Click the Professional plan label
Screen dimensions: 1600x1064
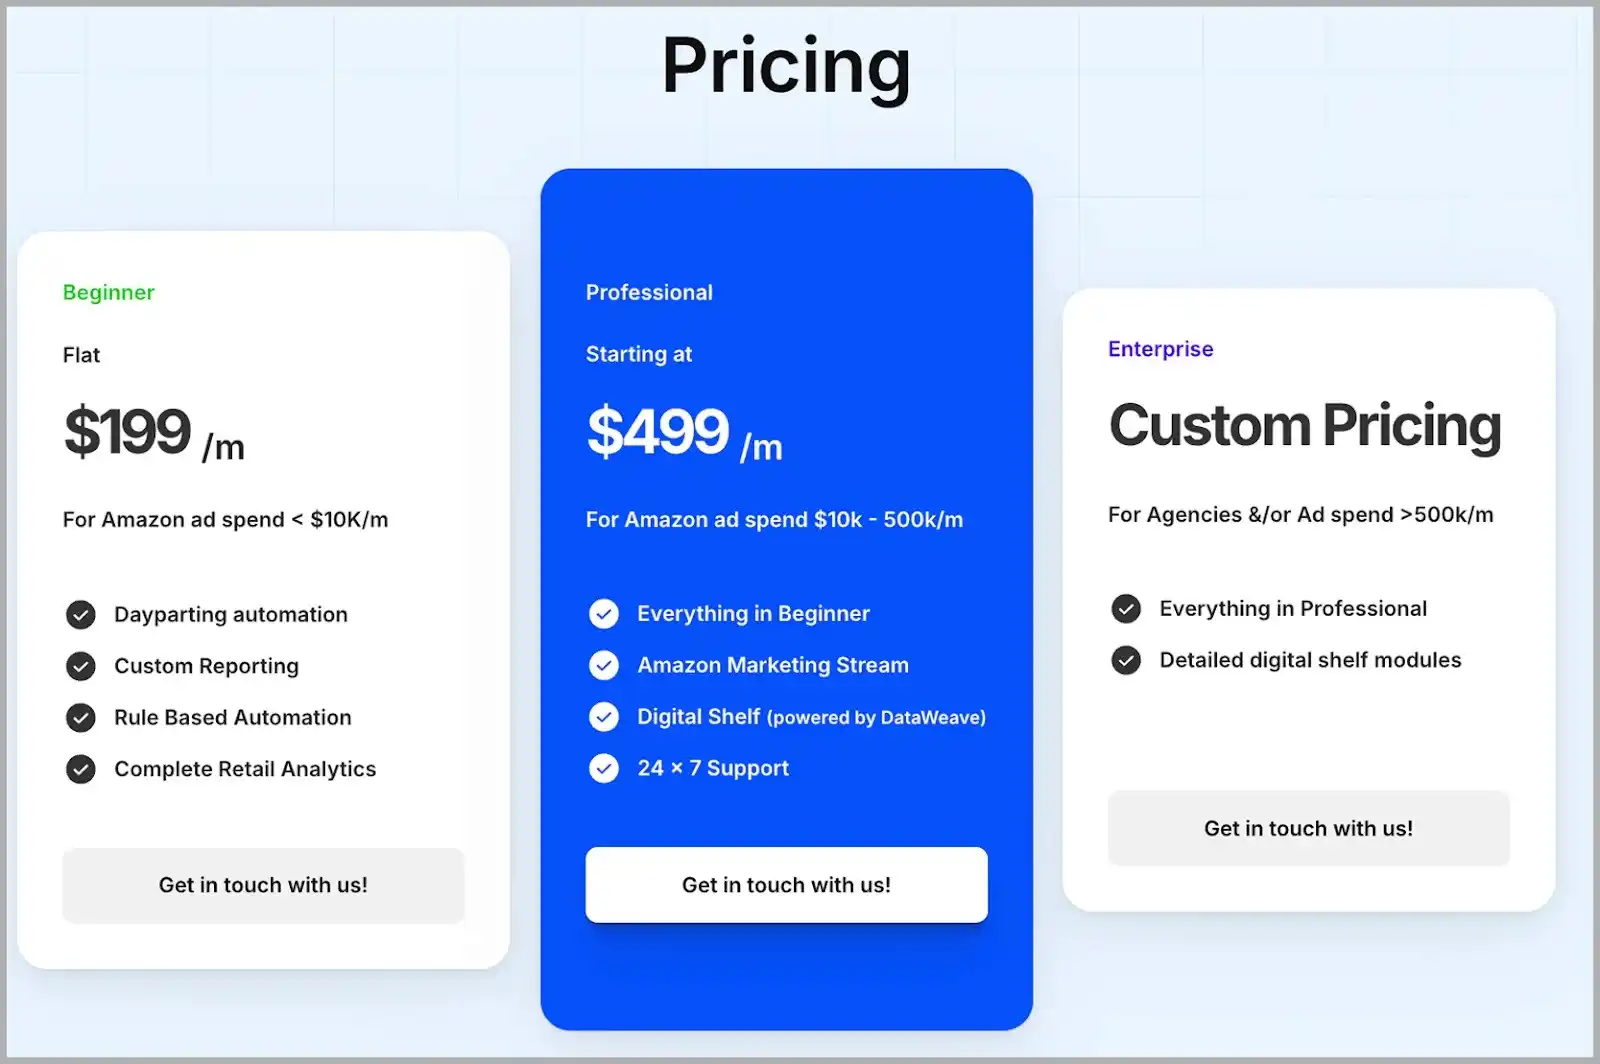[x=649, y=292]
